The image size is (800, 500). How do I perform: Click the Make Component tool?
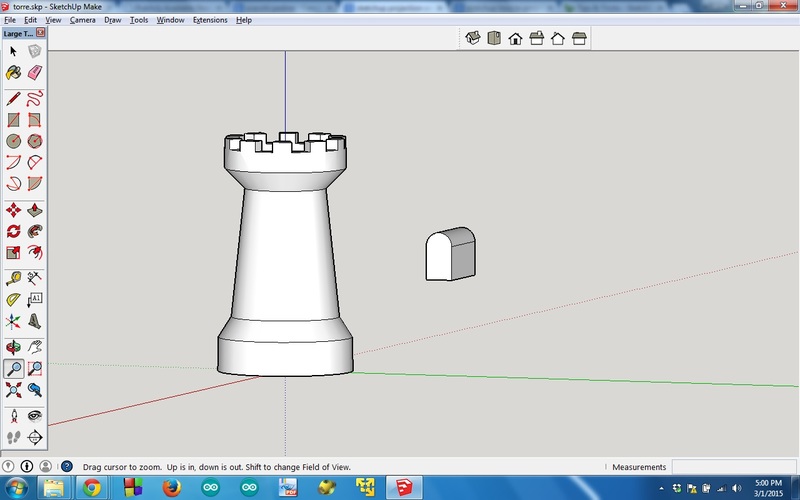(34, 51)
